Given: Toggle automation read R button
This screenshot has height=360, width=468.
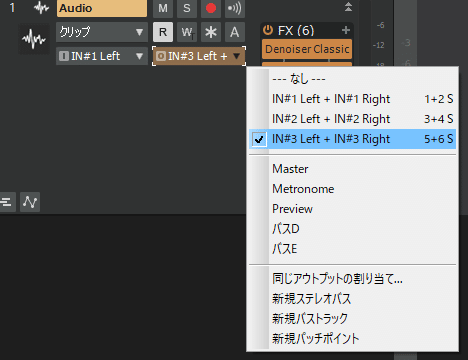Looking at the screenshot, I should pos(163,32).
